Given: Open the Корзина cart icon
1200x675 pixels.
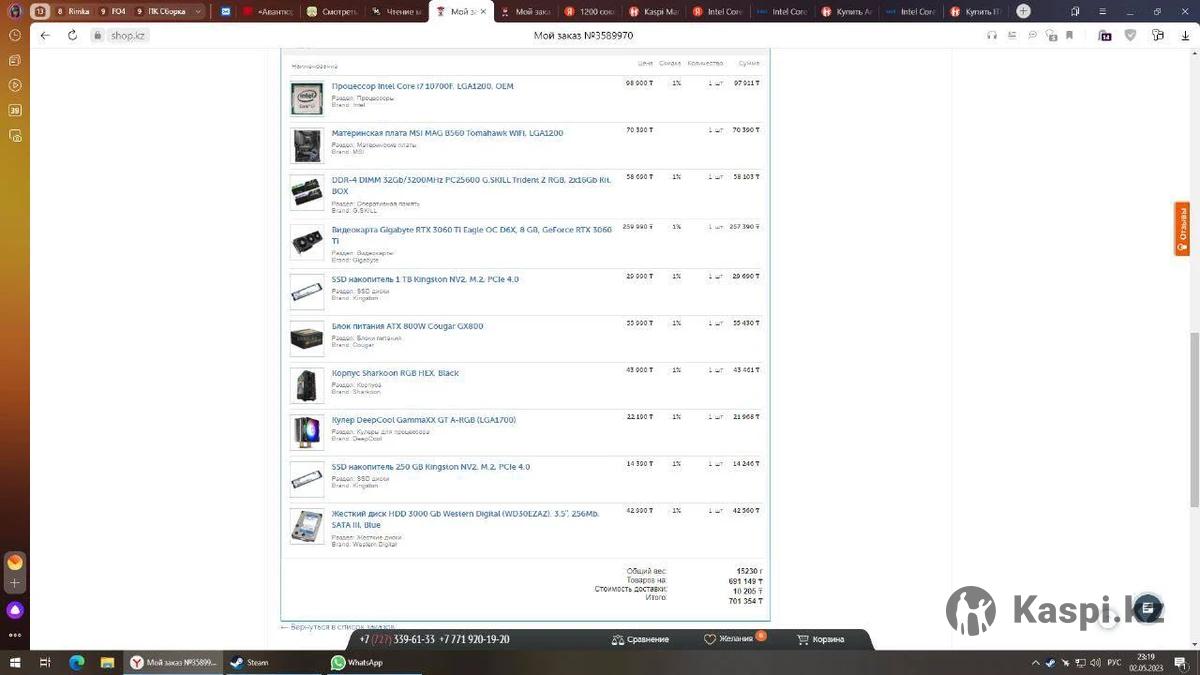Looking at the screenshot, I should [x=820, y=639].
